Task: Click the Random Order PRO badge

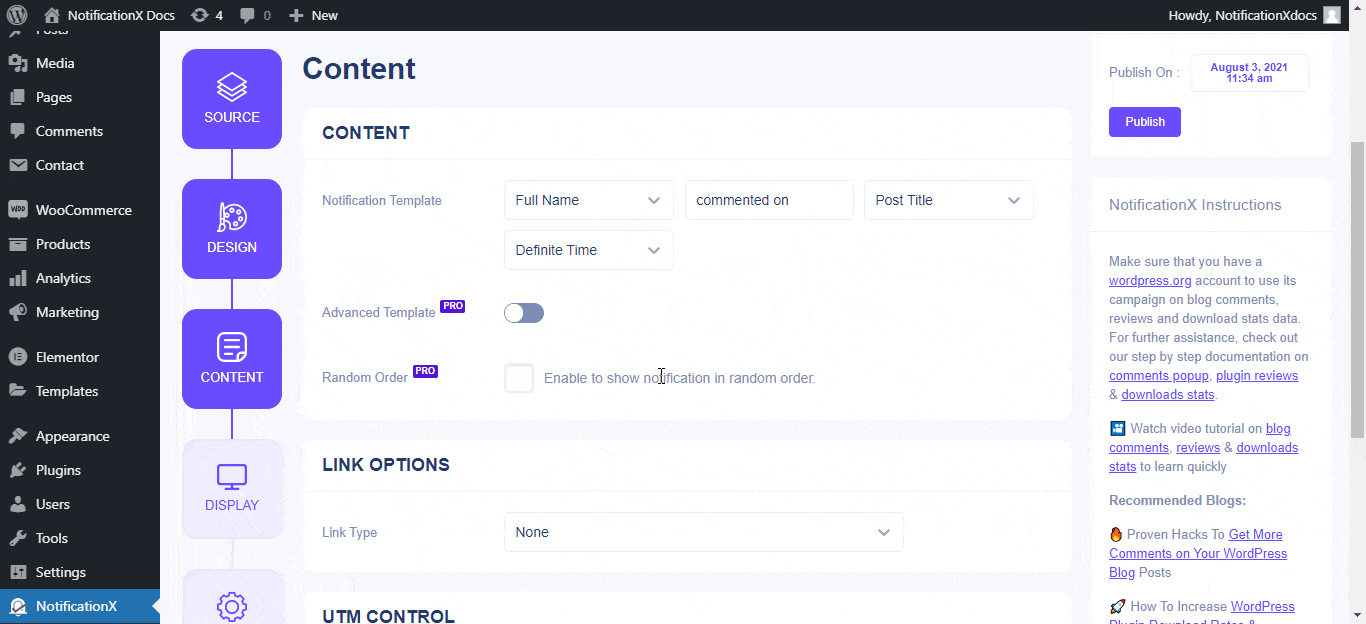Action: pyautogui.click(x=425, y=371)
